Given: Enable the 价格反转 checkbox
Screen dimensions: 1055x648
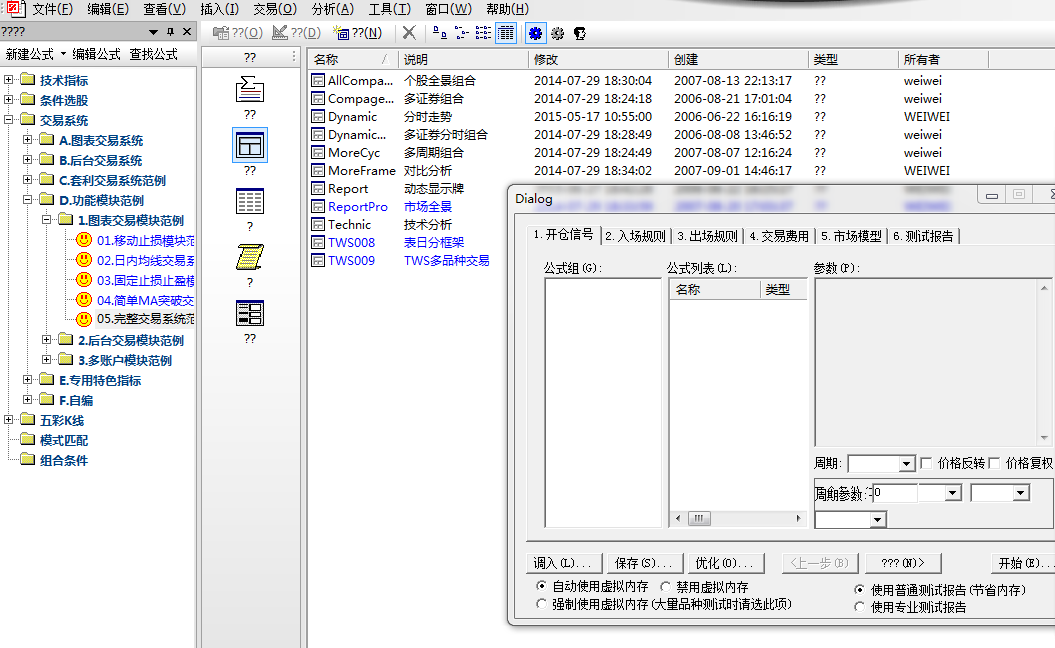Looking at the screenshot, I should pos(926,463).
